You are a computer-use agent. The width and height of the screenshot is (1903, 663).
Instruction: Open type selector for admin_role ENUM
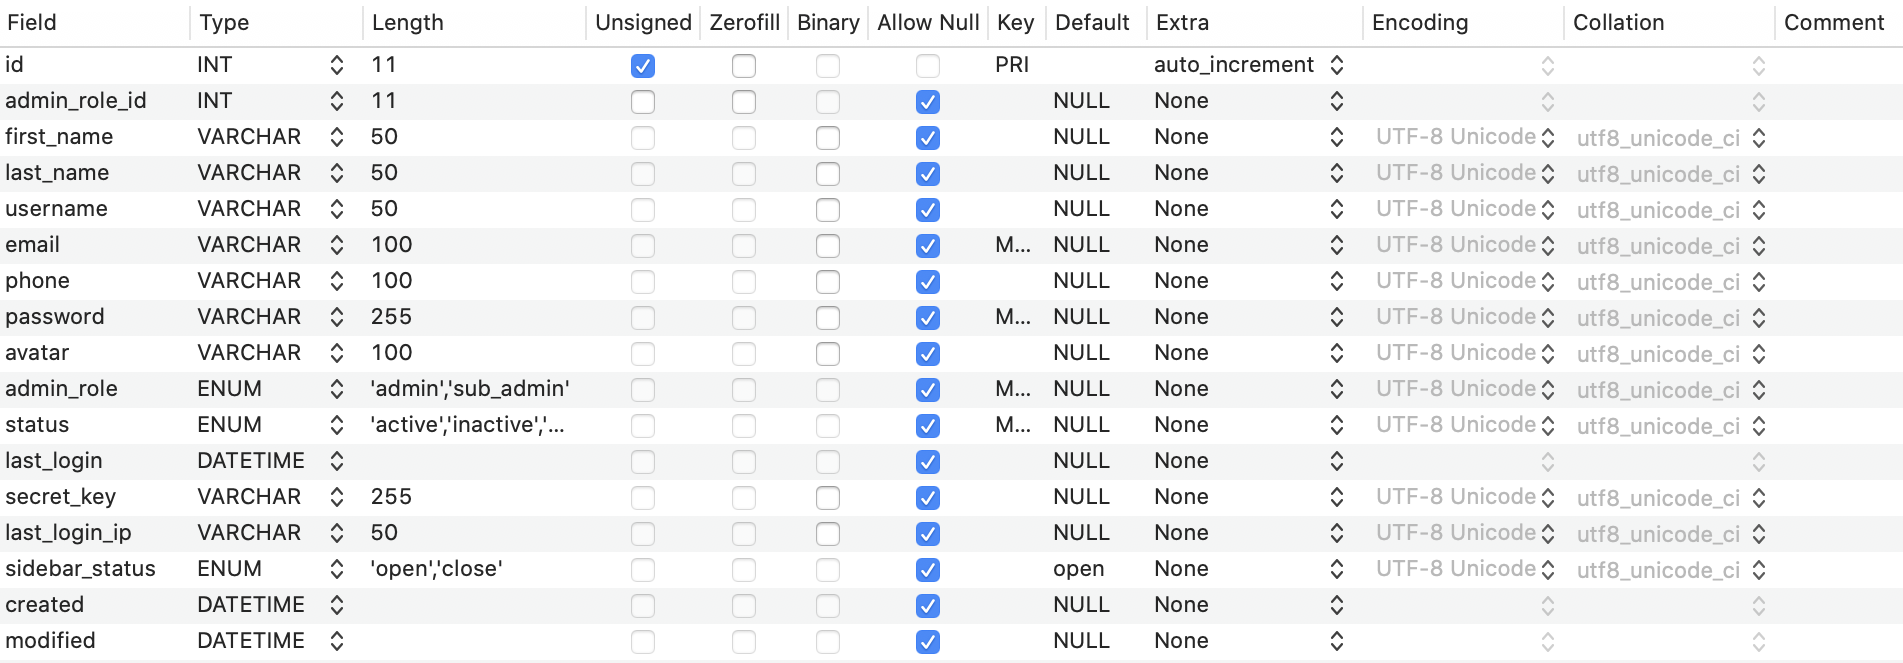tap(337, 389)
